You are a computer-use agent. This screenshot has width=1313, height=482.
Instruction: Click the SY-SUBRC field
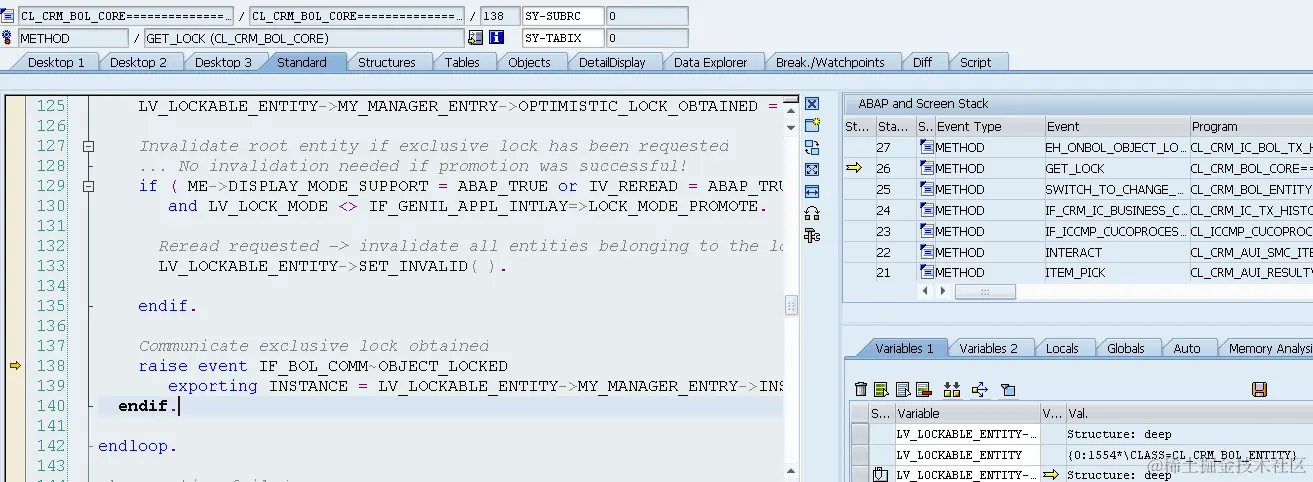click(563, 16)
